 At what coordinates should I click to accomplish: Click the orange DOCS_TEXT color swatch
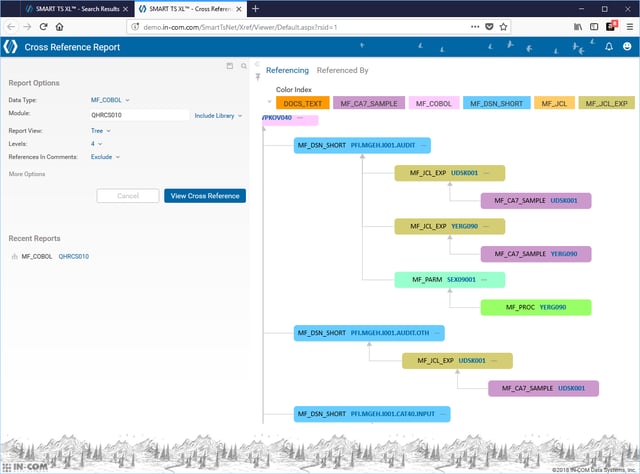coord(302,103)
